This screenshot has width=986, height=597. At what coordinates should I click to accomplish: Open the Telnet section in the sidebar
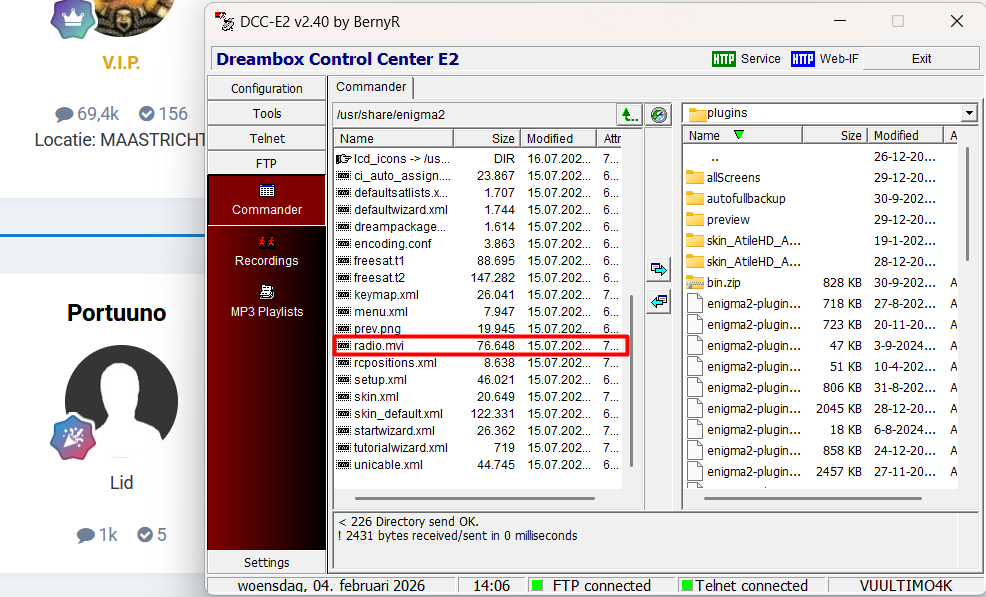pyautogui.click(x=266, y=137)
